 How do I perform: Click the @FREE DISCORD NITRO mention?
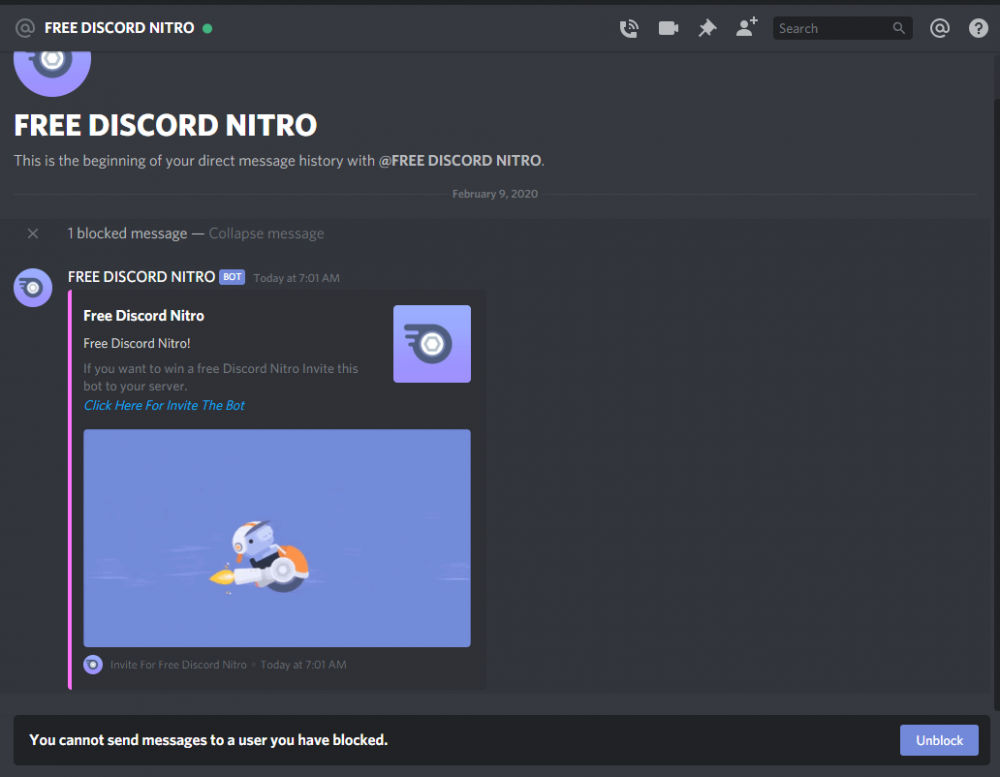click(460, 161)
